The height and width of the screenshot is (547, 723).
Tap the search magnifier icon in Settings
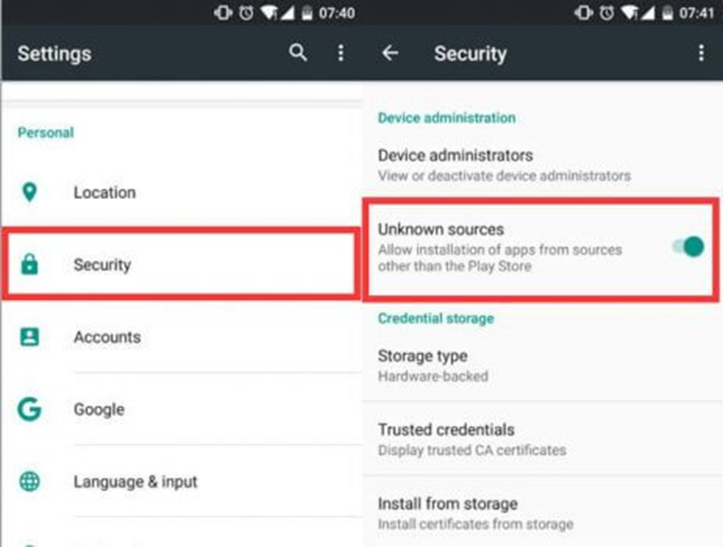[298, 53]
